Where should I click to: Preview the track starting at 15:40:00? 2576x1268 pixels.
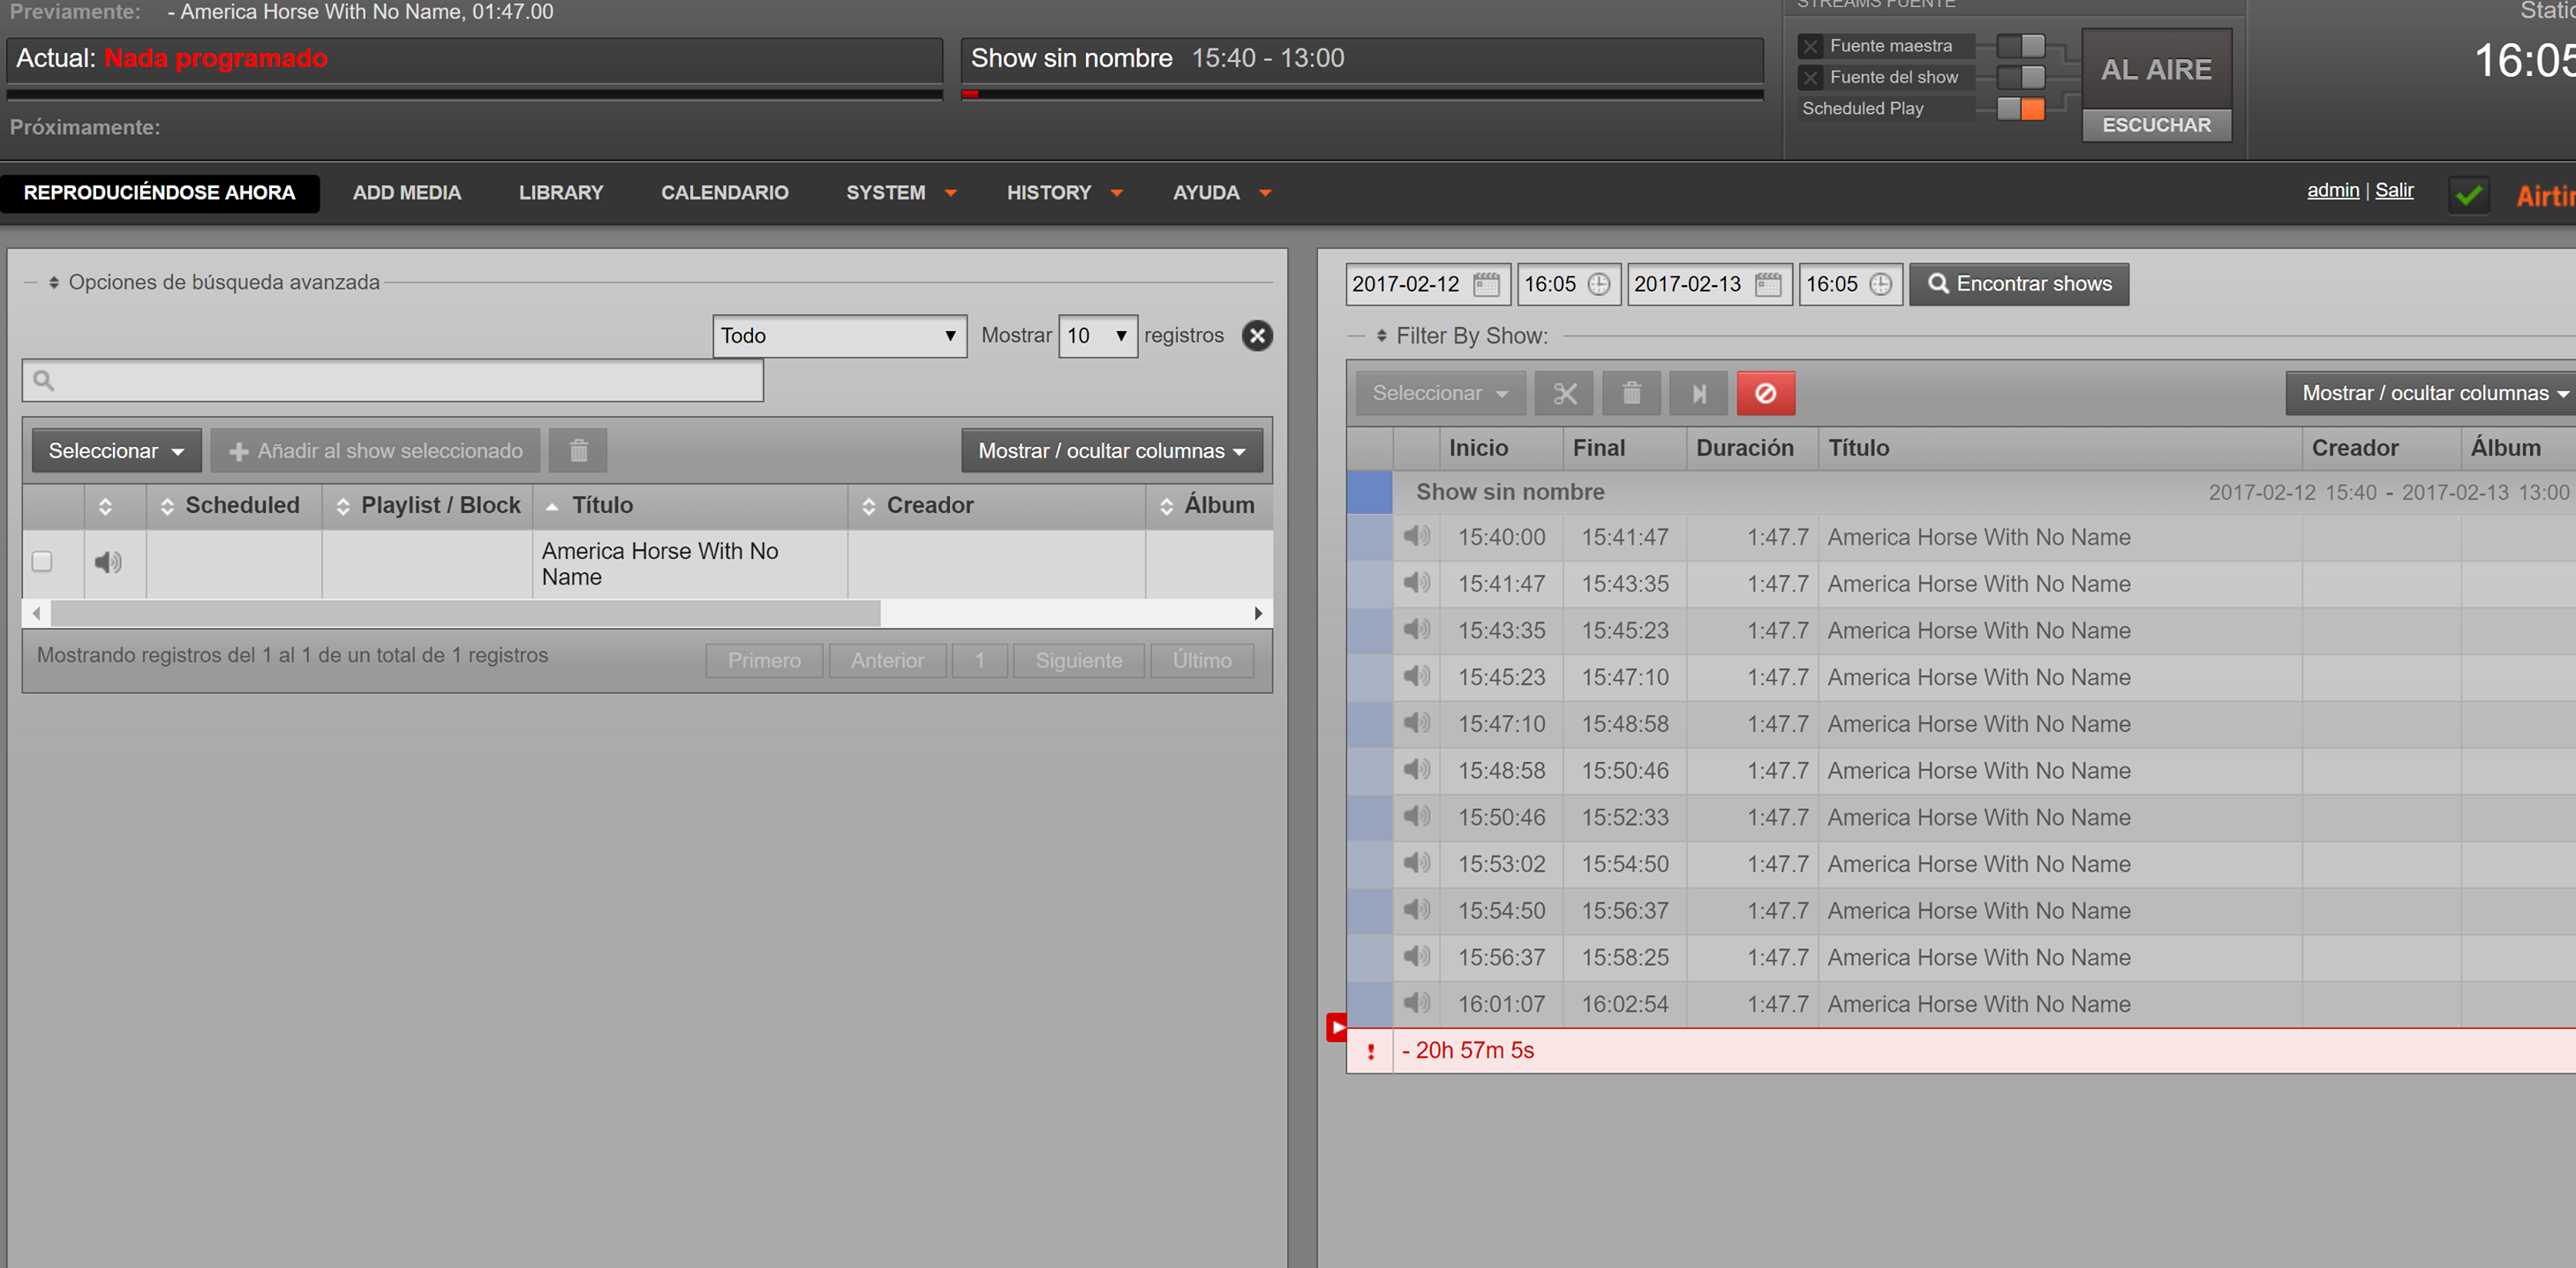pos(1416,536)
